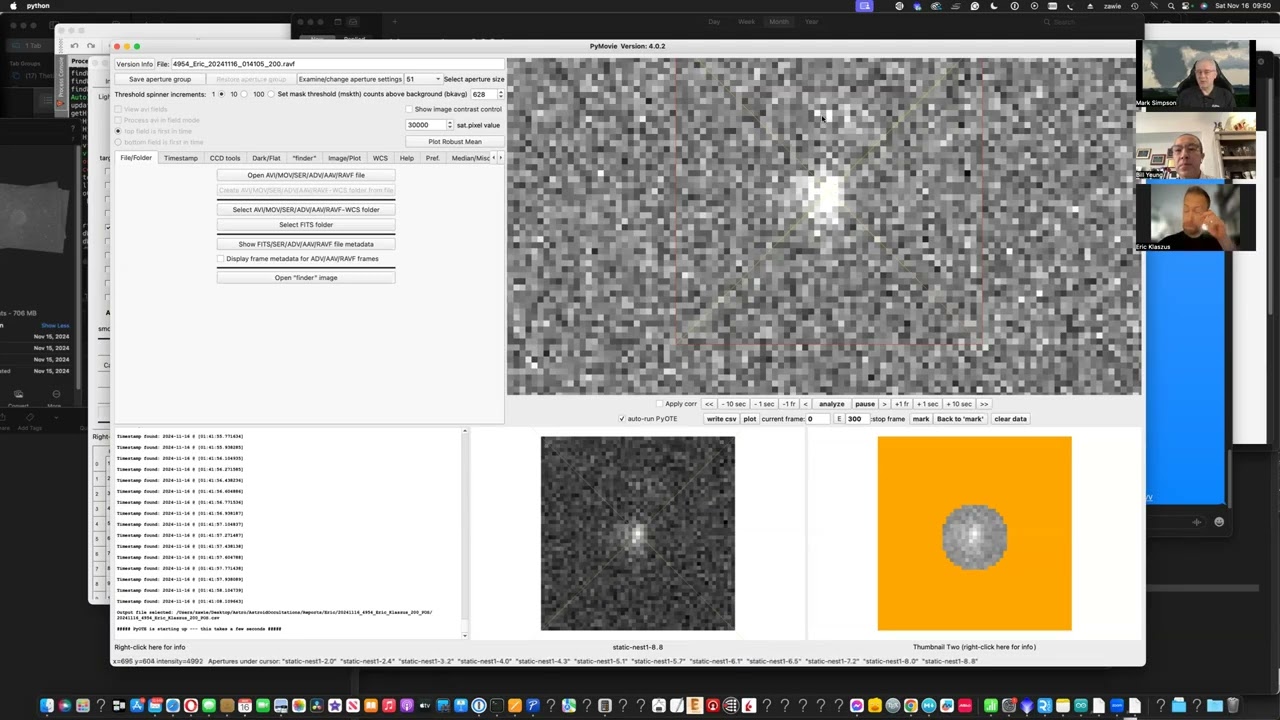This screenshot has width=1280, height=720.
Task: Open the Image/Plot tab
Action: click(x=345, y=158)
